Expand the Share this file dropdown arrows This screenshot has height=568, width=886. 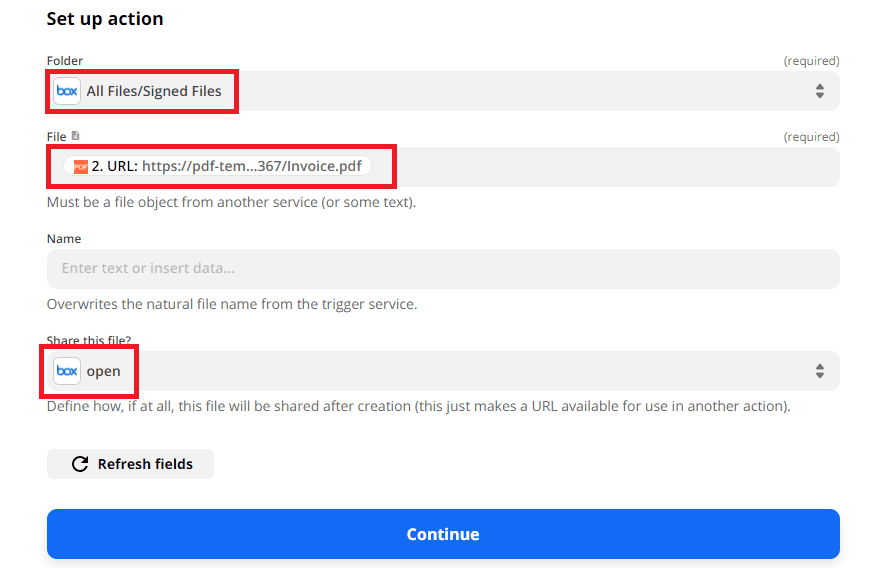[x=819, y=371]
